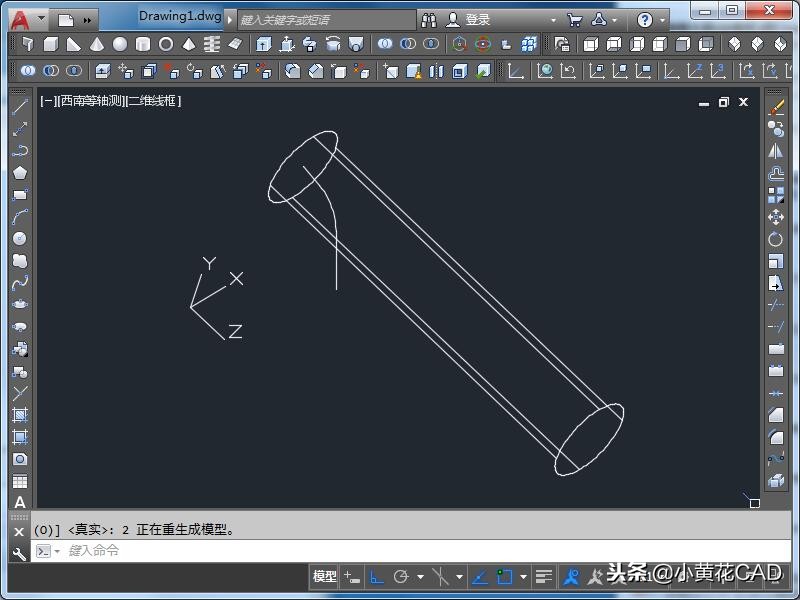The width and height of the screenshot is (800, 600).
Task: Select the Table tool in Draw toolbar
Action: click(x=19, y=481)
